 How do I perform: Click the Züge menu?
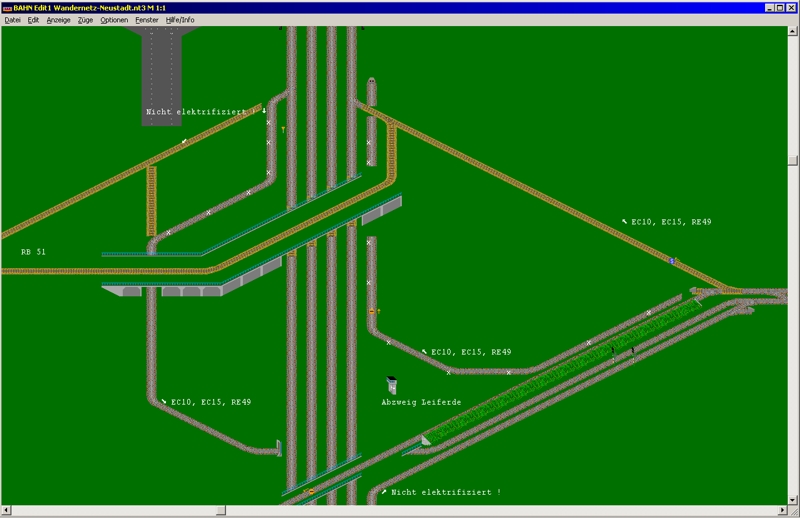point(85,20)
